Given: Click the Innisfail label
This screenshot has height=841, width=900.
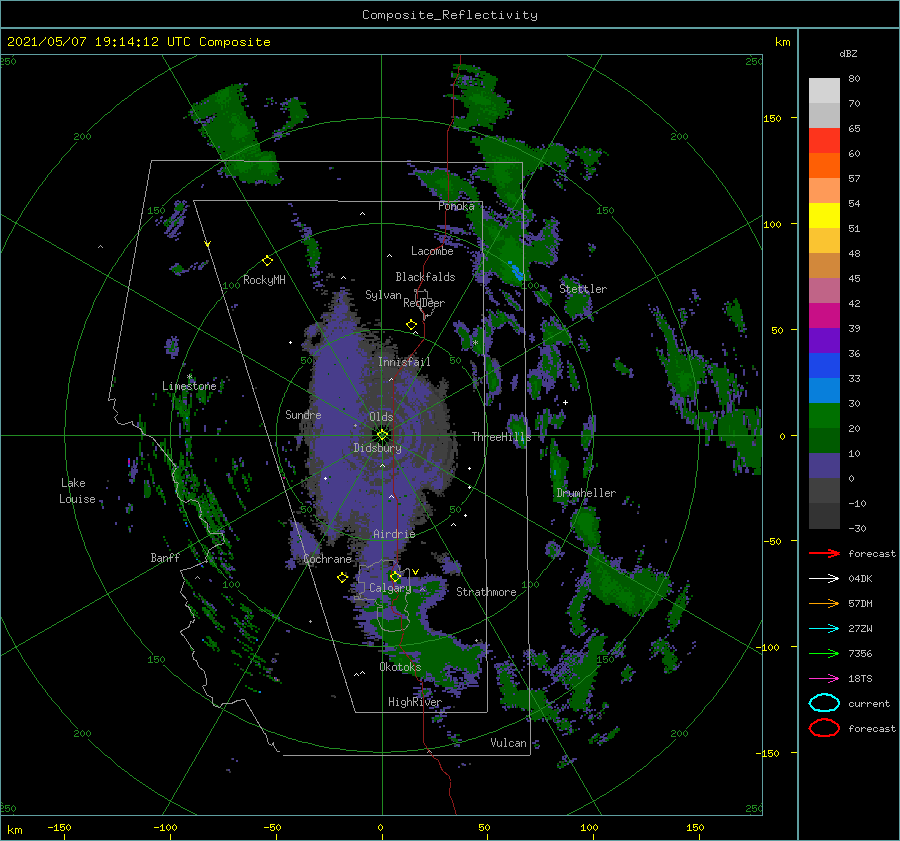Looking at the screenshot, I should point(404,362).
